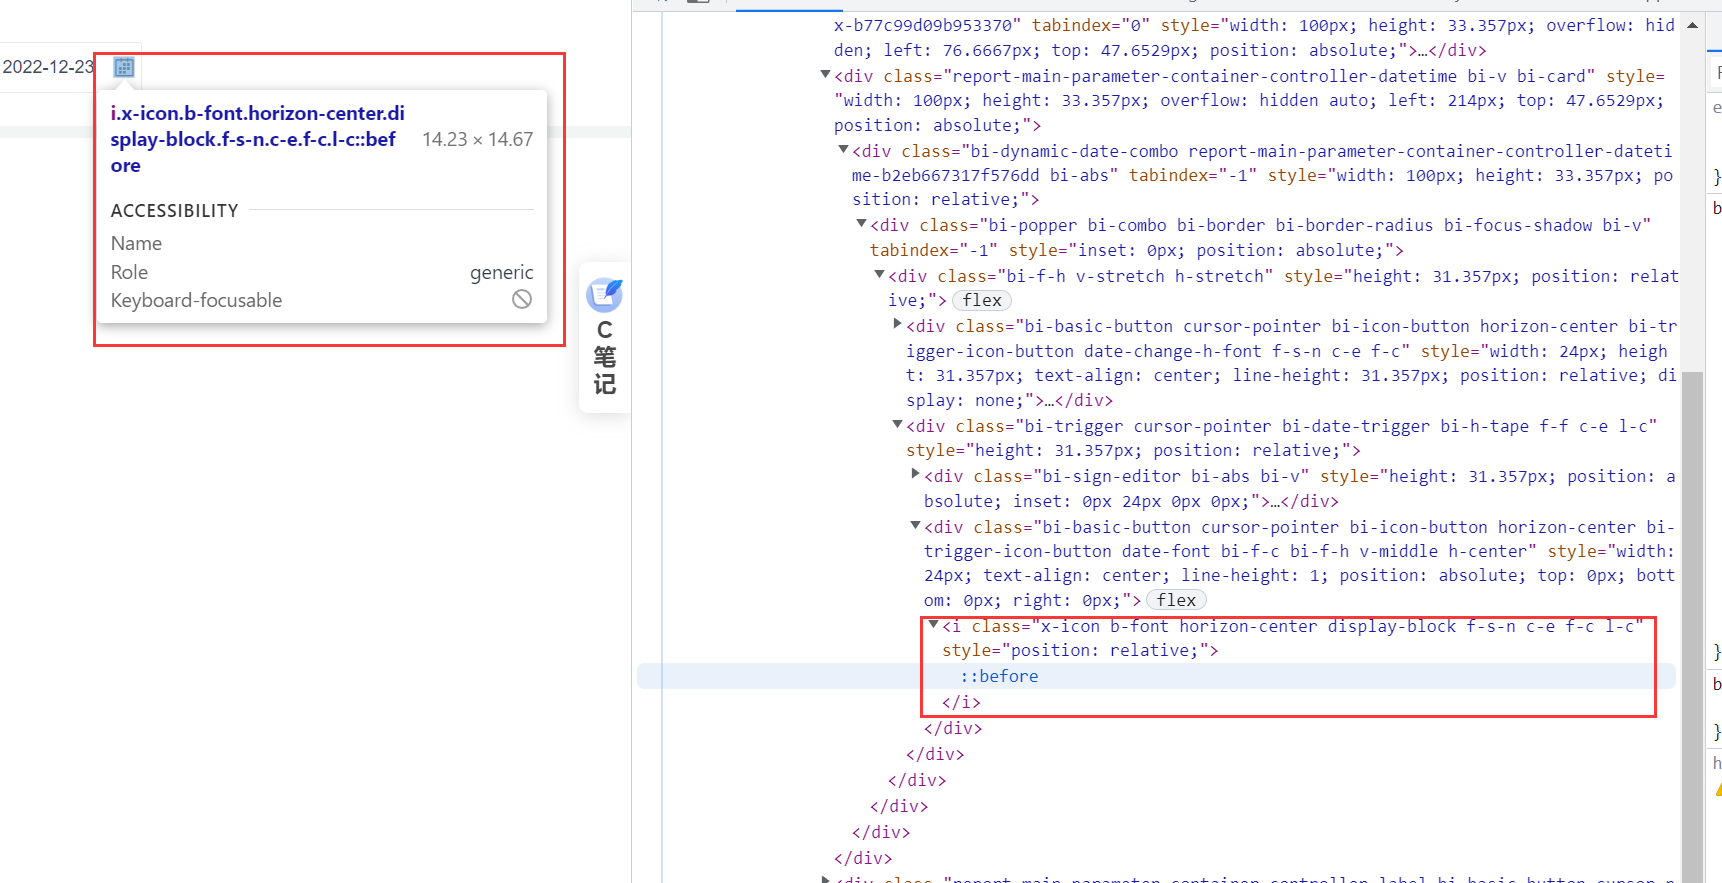Collapse the bi-trigger bi-date-trigger div node
Viewport: 1722px width, 883px height.
(x=897, y=425)
